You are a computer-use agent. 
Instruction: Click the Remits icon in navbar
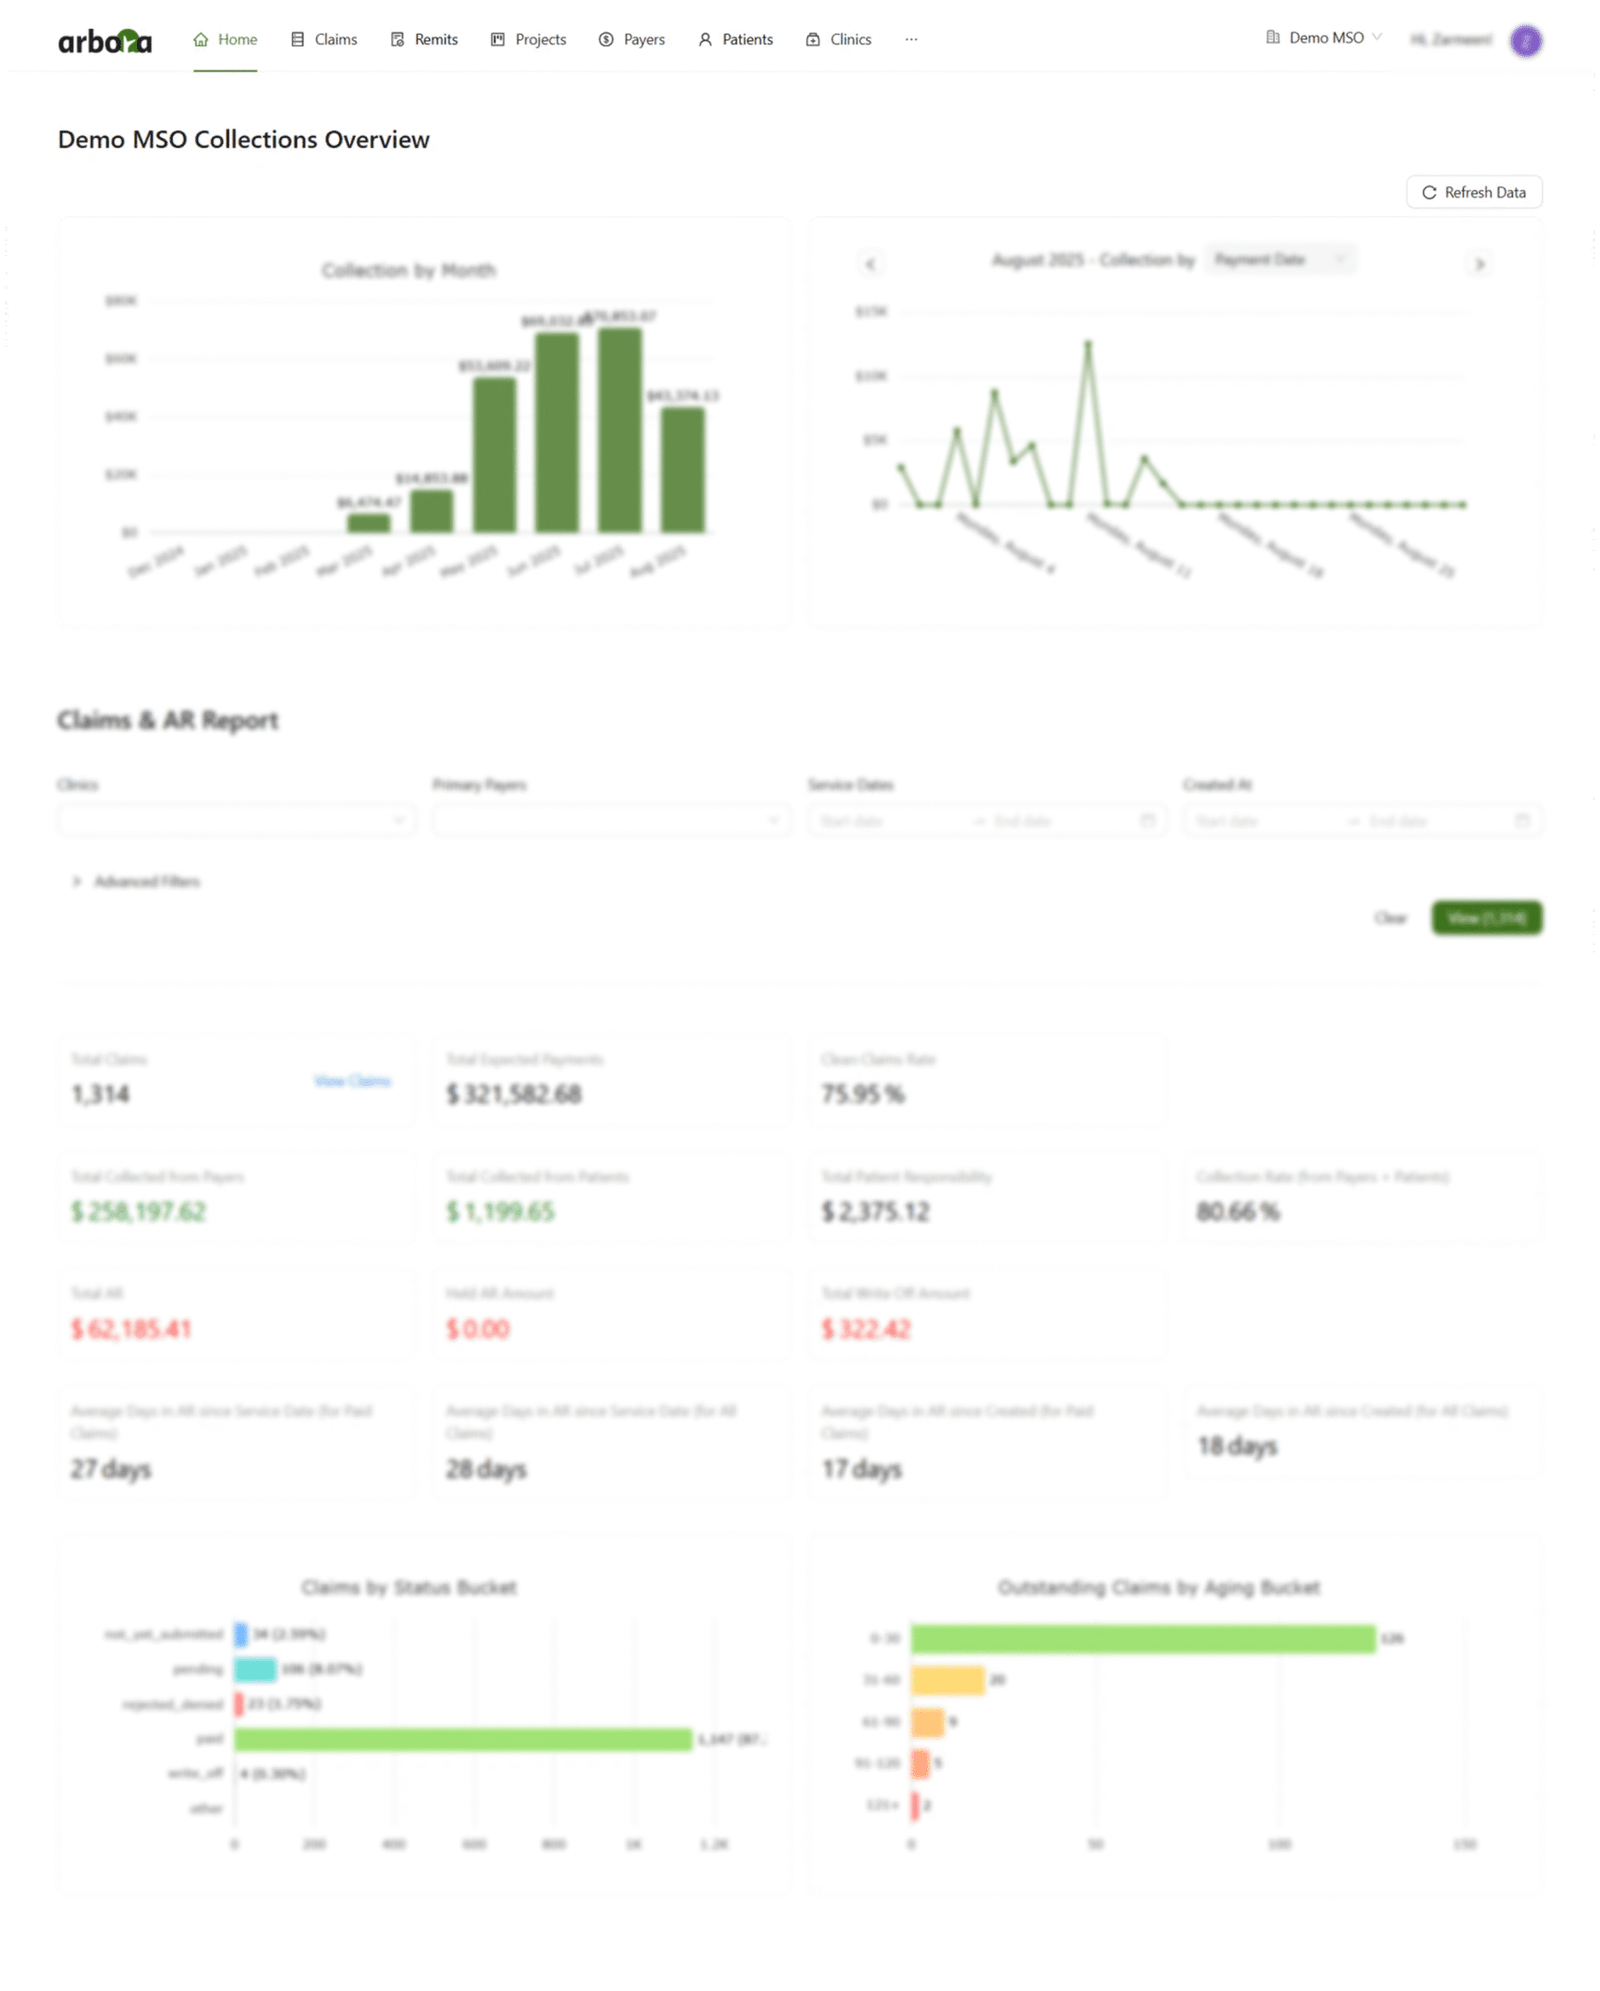397,40
